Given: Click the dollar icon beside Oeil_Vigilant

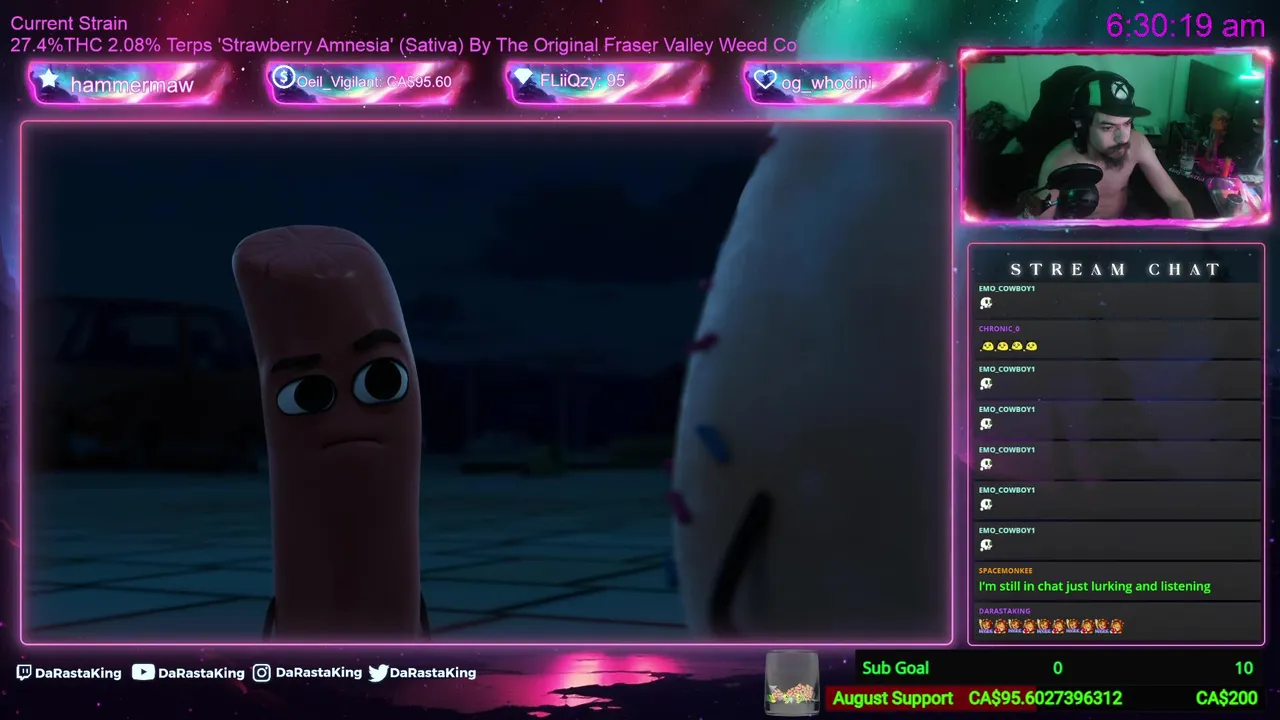Looking at the screenshot, I should (x=283, y=77).
